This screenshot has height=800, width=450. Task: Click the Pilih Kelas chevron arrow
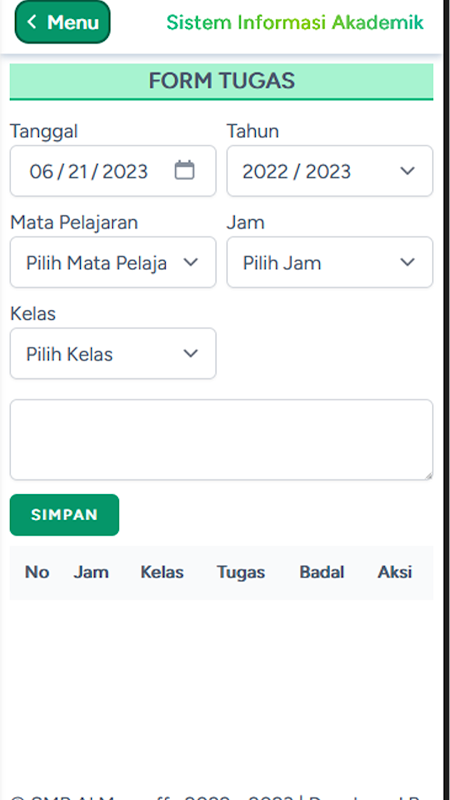(190, 354)
